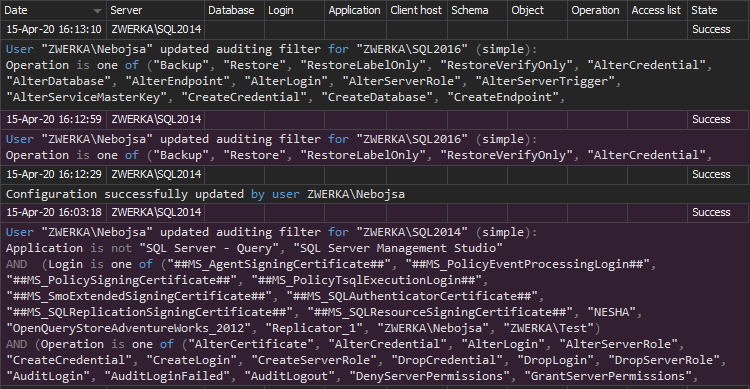The width and height of the screenshot is (750, 389).
Task: Click the Login column header
Action: 294,10
